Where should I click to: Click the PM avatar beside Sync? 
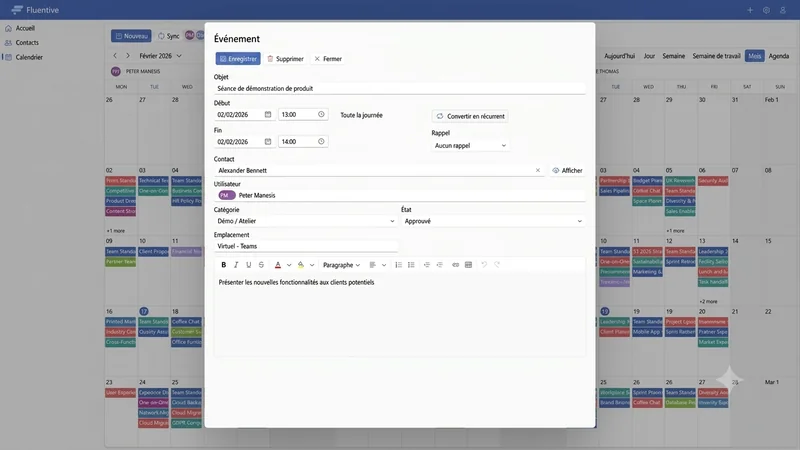pyautogui.click(x=189, y=35)
